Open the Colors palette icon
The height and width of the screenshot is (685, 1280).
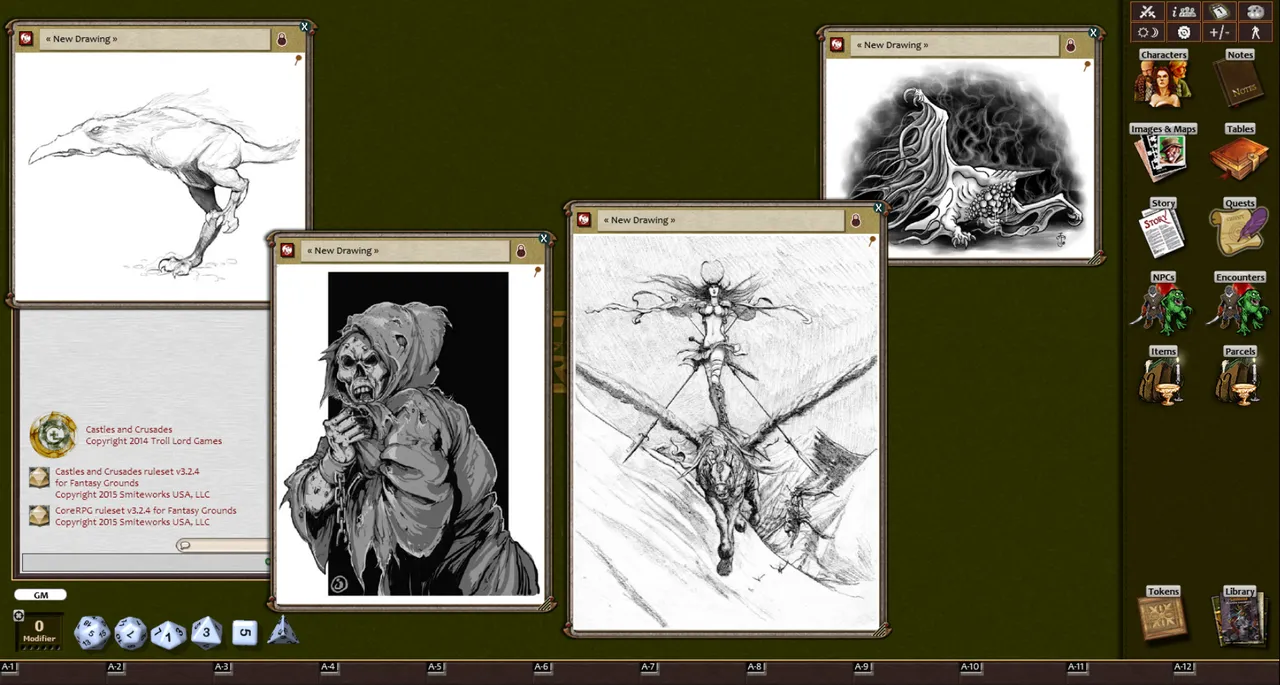click(1254, 12)
